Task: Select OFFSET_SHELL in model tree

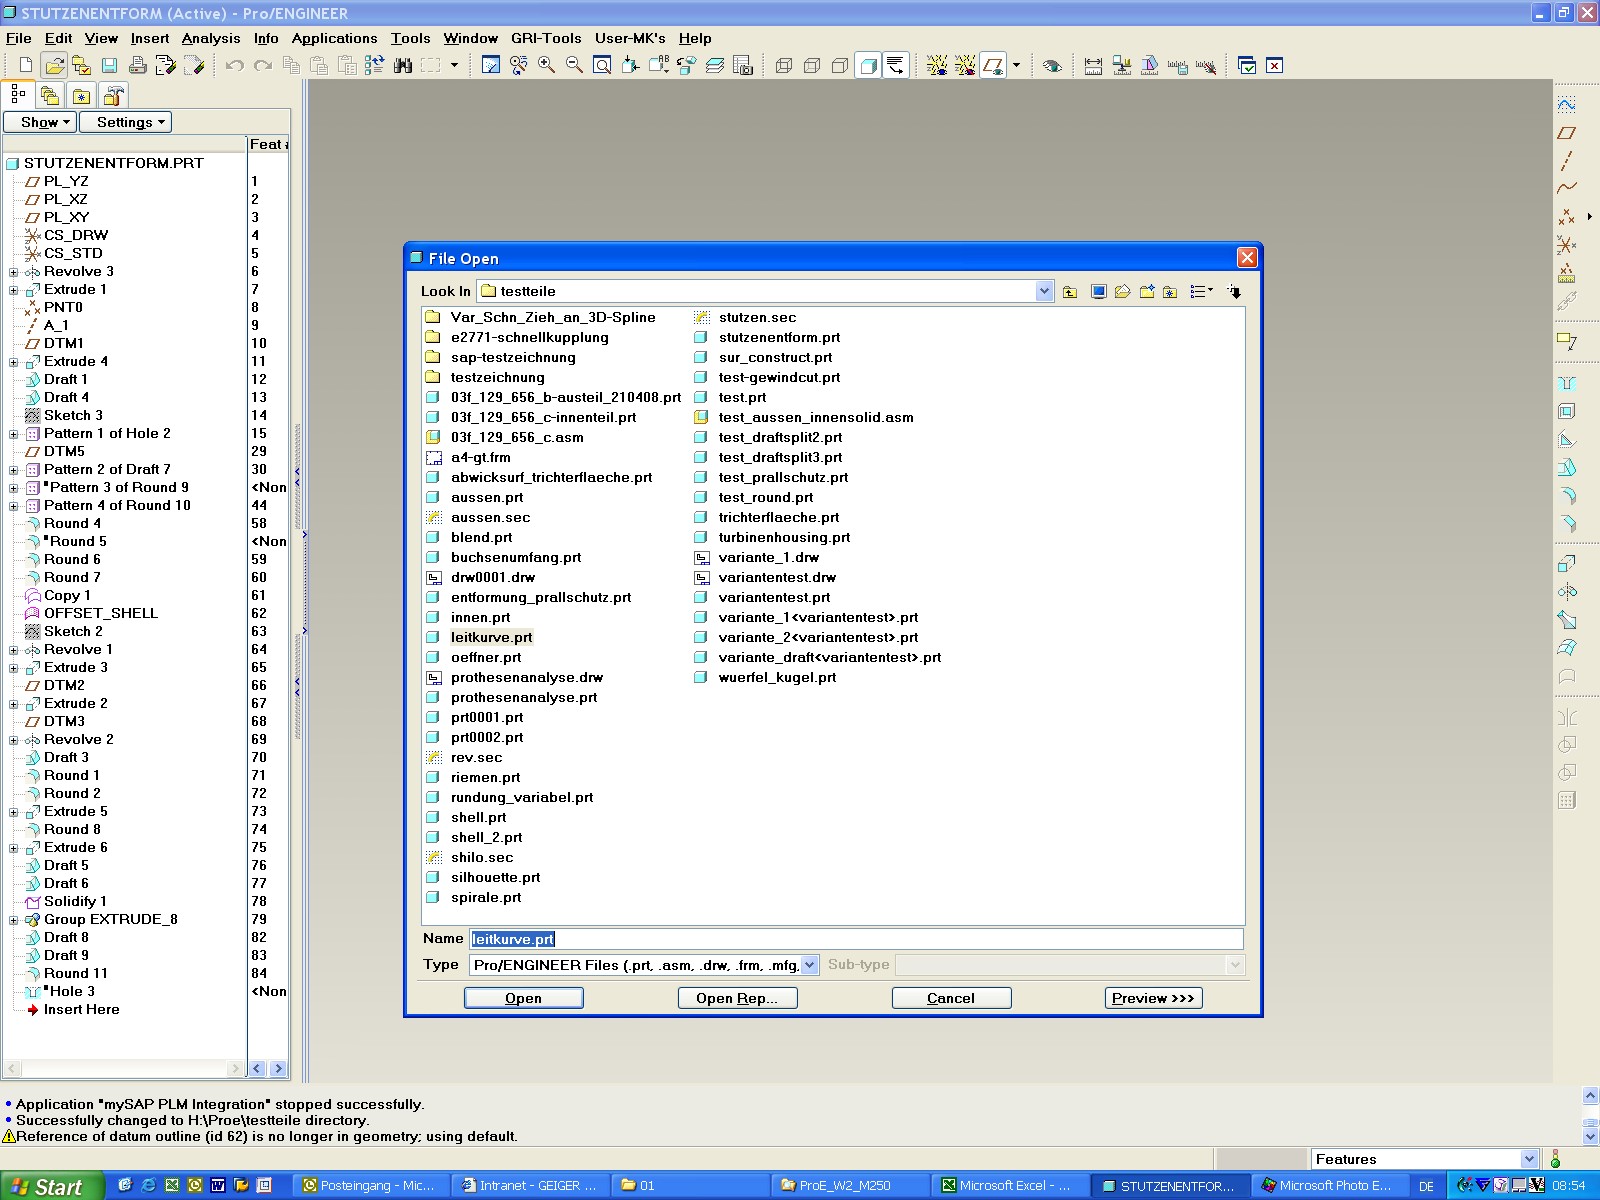Action: (100, 613)
